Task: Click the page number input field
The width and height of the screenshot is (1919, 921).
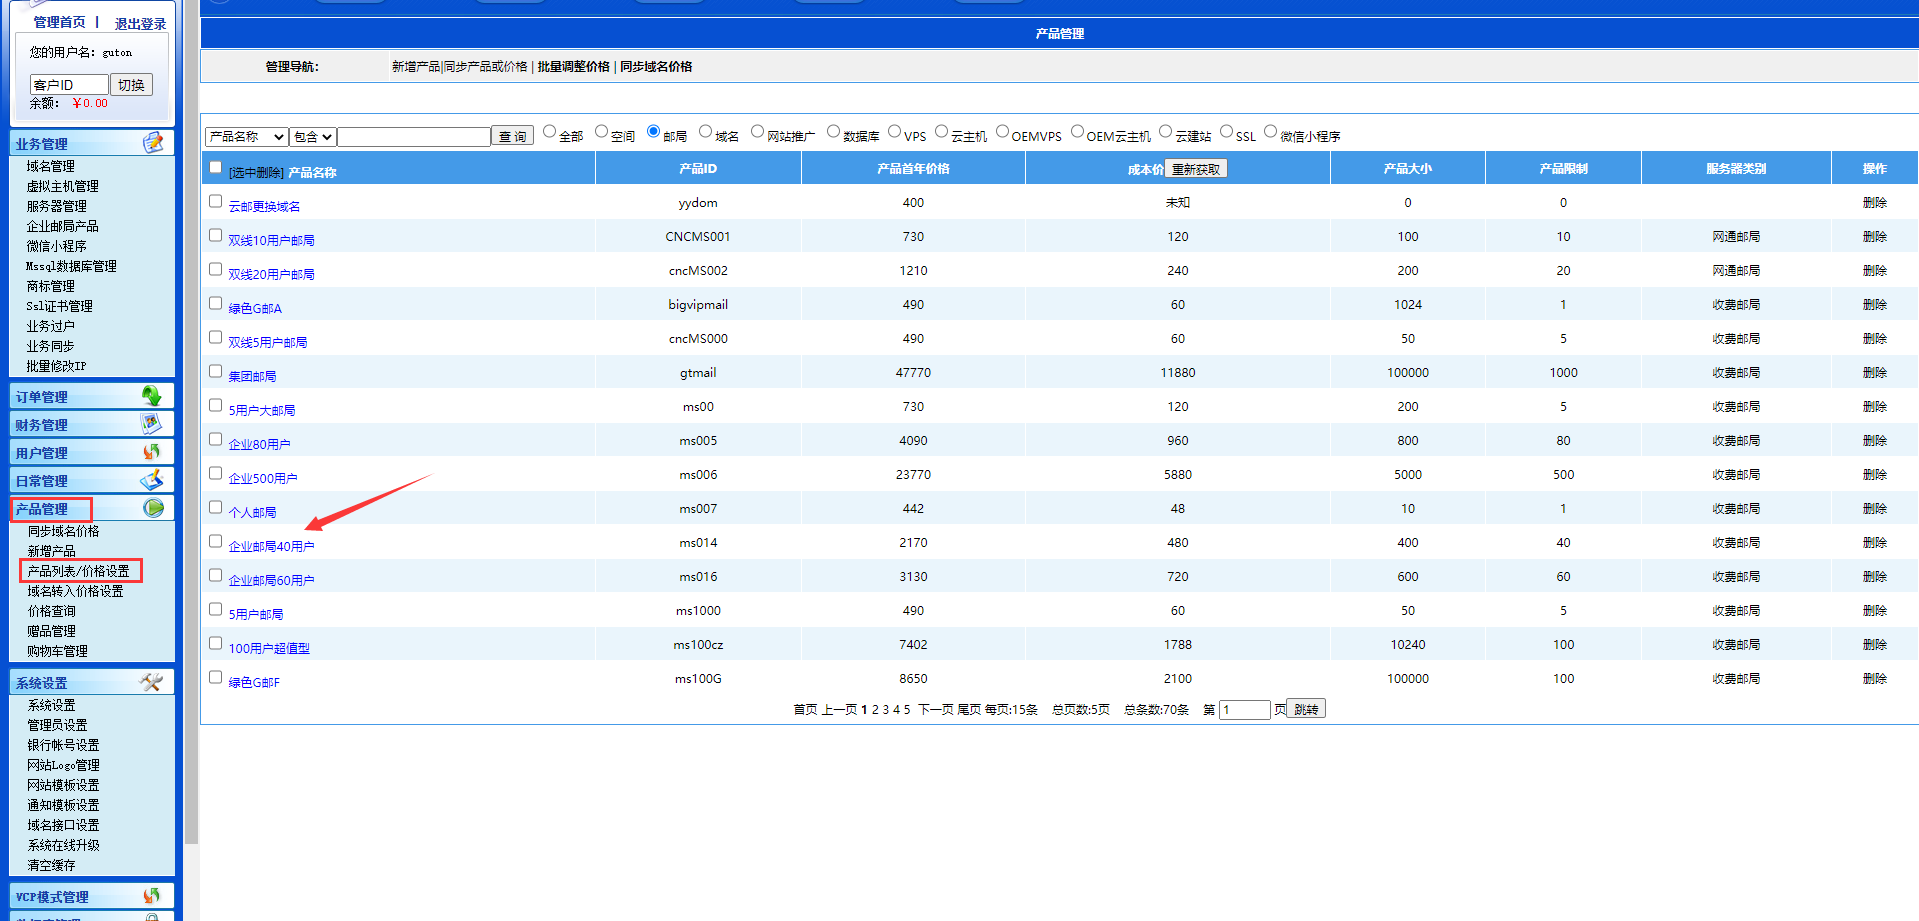Action: [x=1244, y=710]
